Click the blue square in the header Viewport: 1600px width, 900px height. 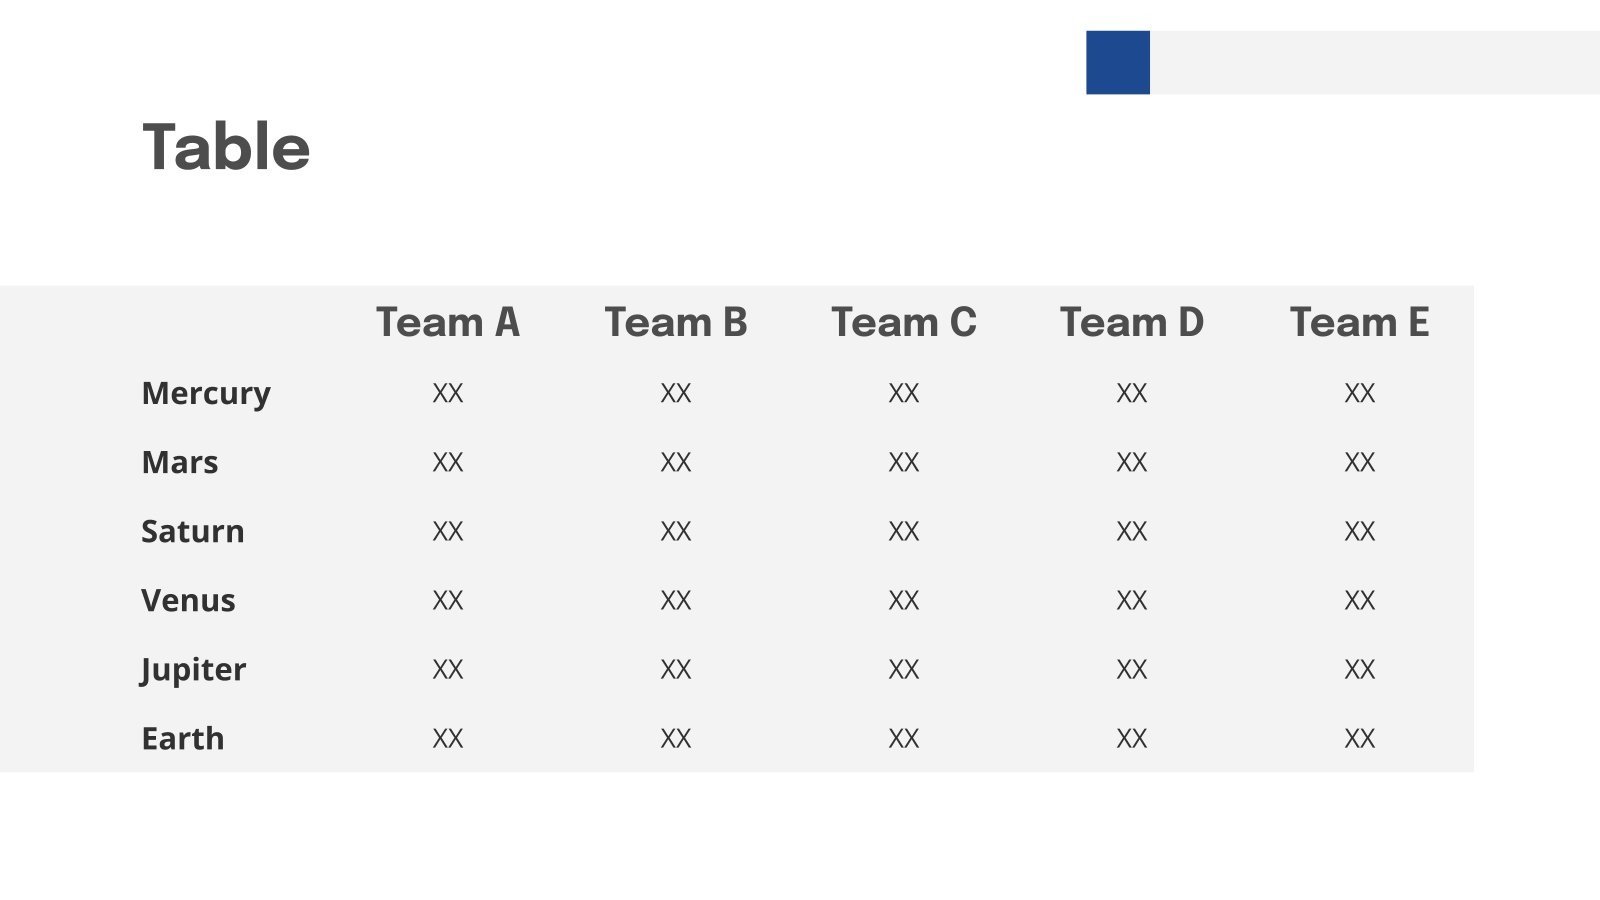click(x=1117, y=62)
